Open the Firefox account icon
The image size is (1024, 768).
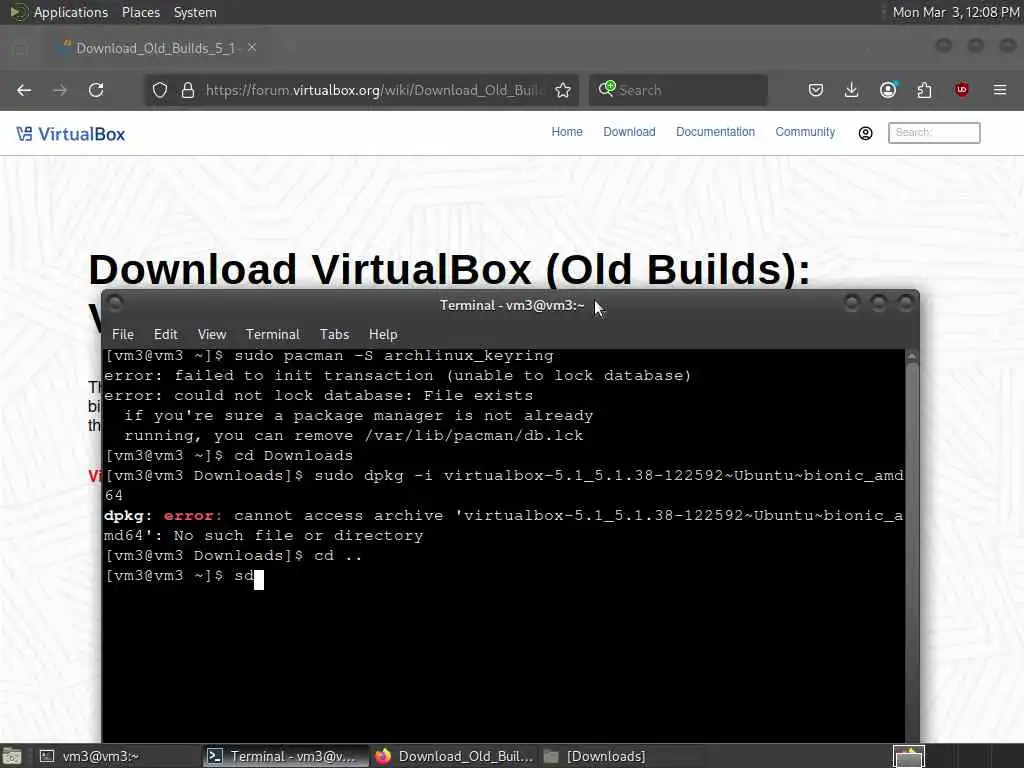click(x=888, y=90)
